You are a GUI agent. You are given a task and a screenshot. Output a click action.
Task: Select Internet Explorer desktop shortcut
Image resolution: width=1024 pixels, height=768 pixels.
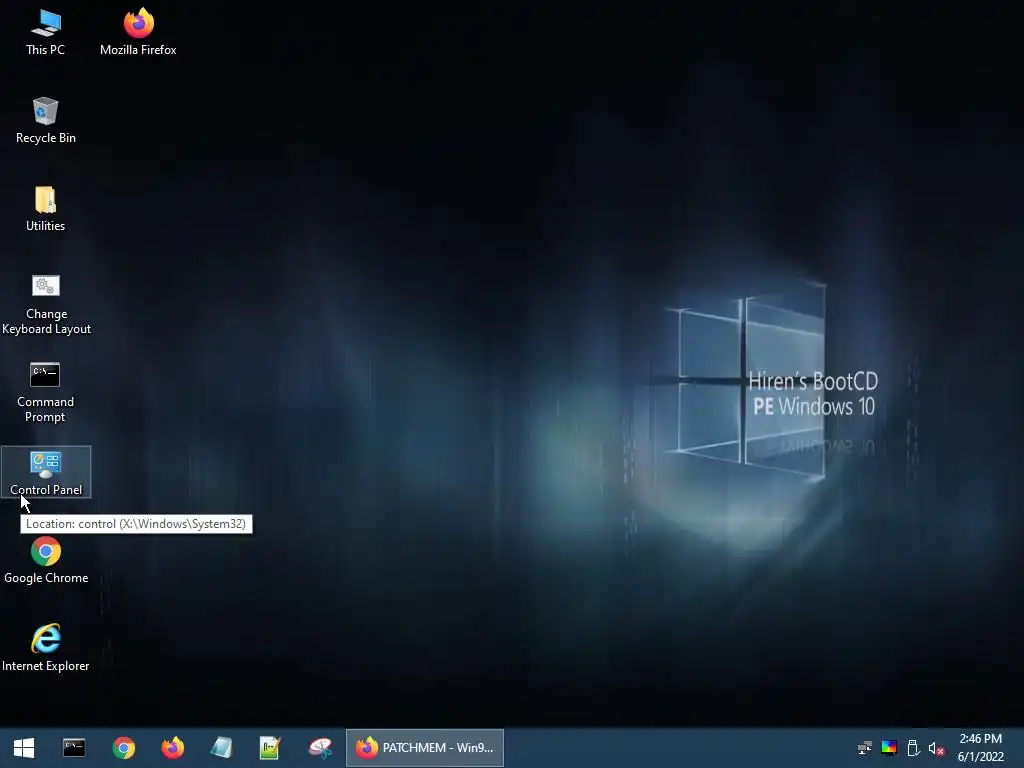point(46,648)
